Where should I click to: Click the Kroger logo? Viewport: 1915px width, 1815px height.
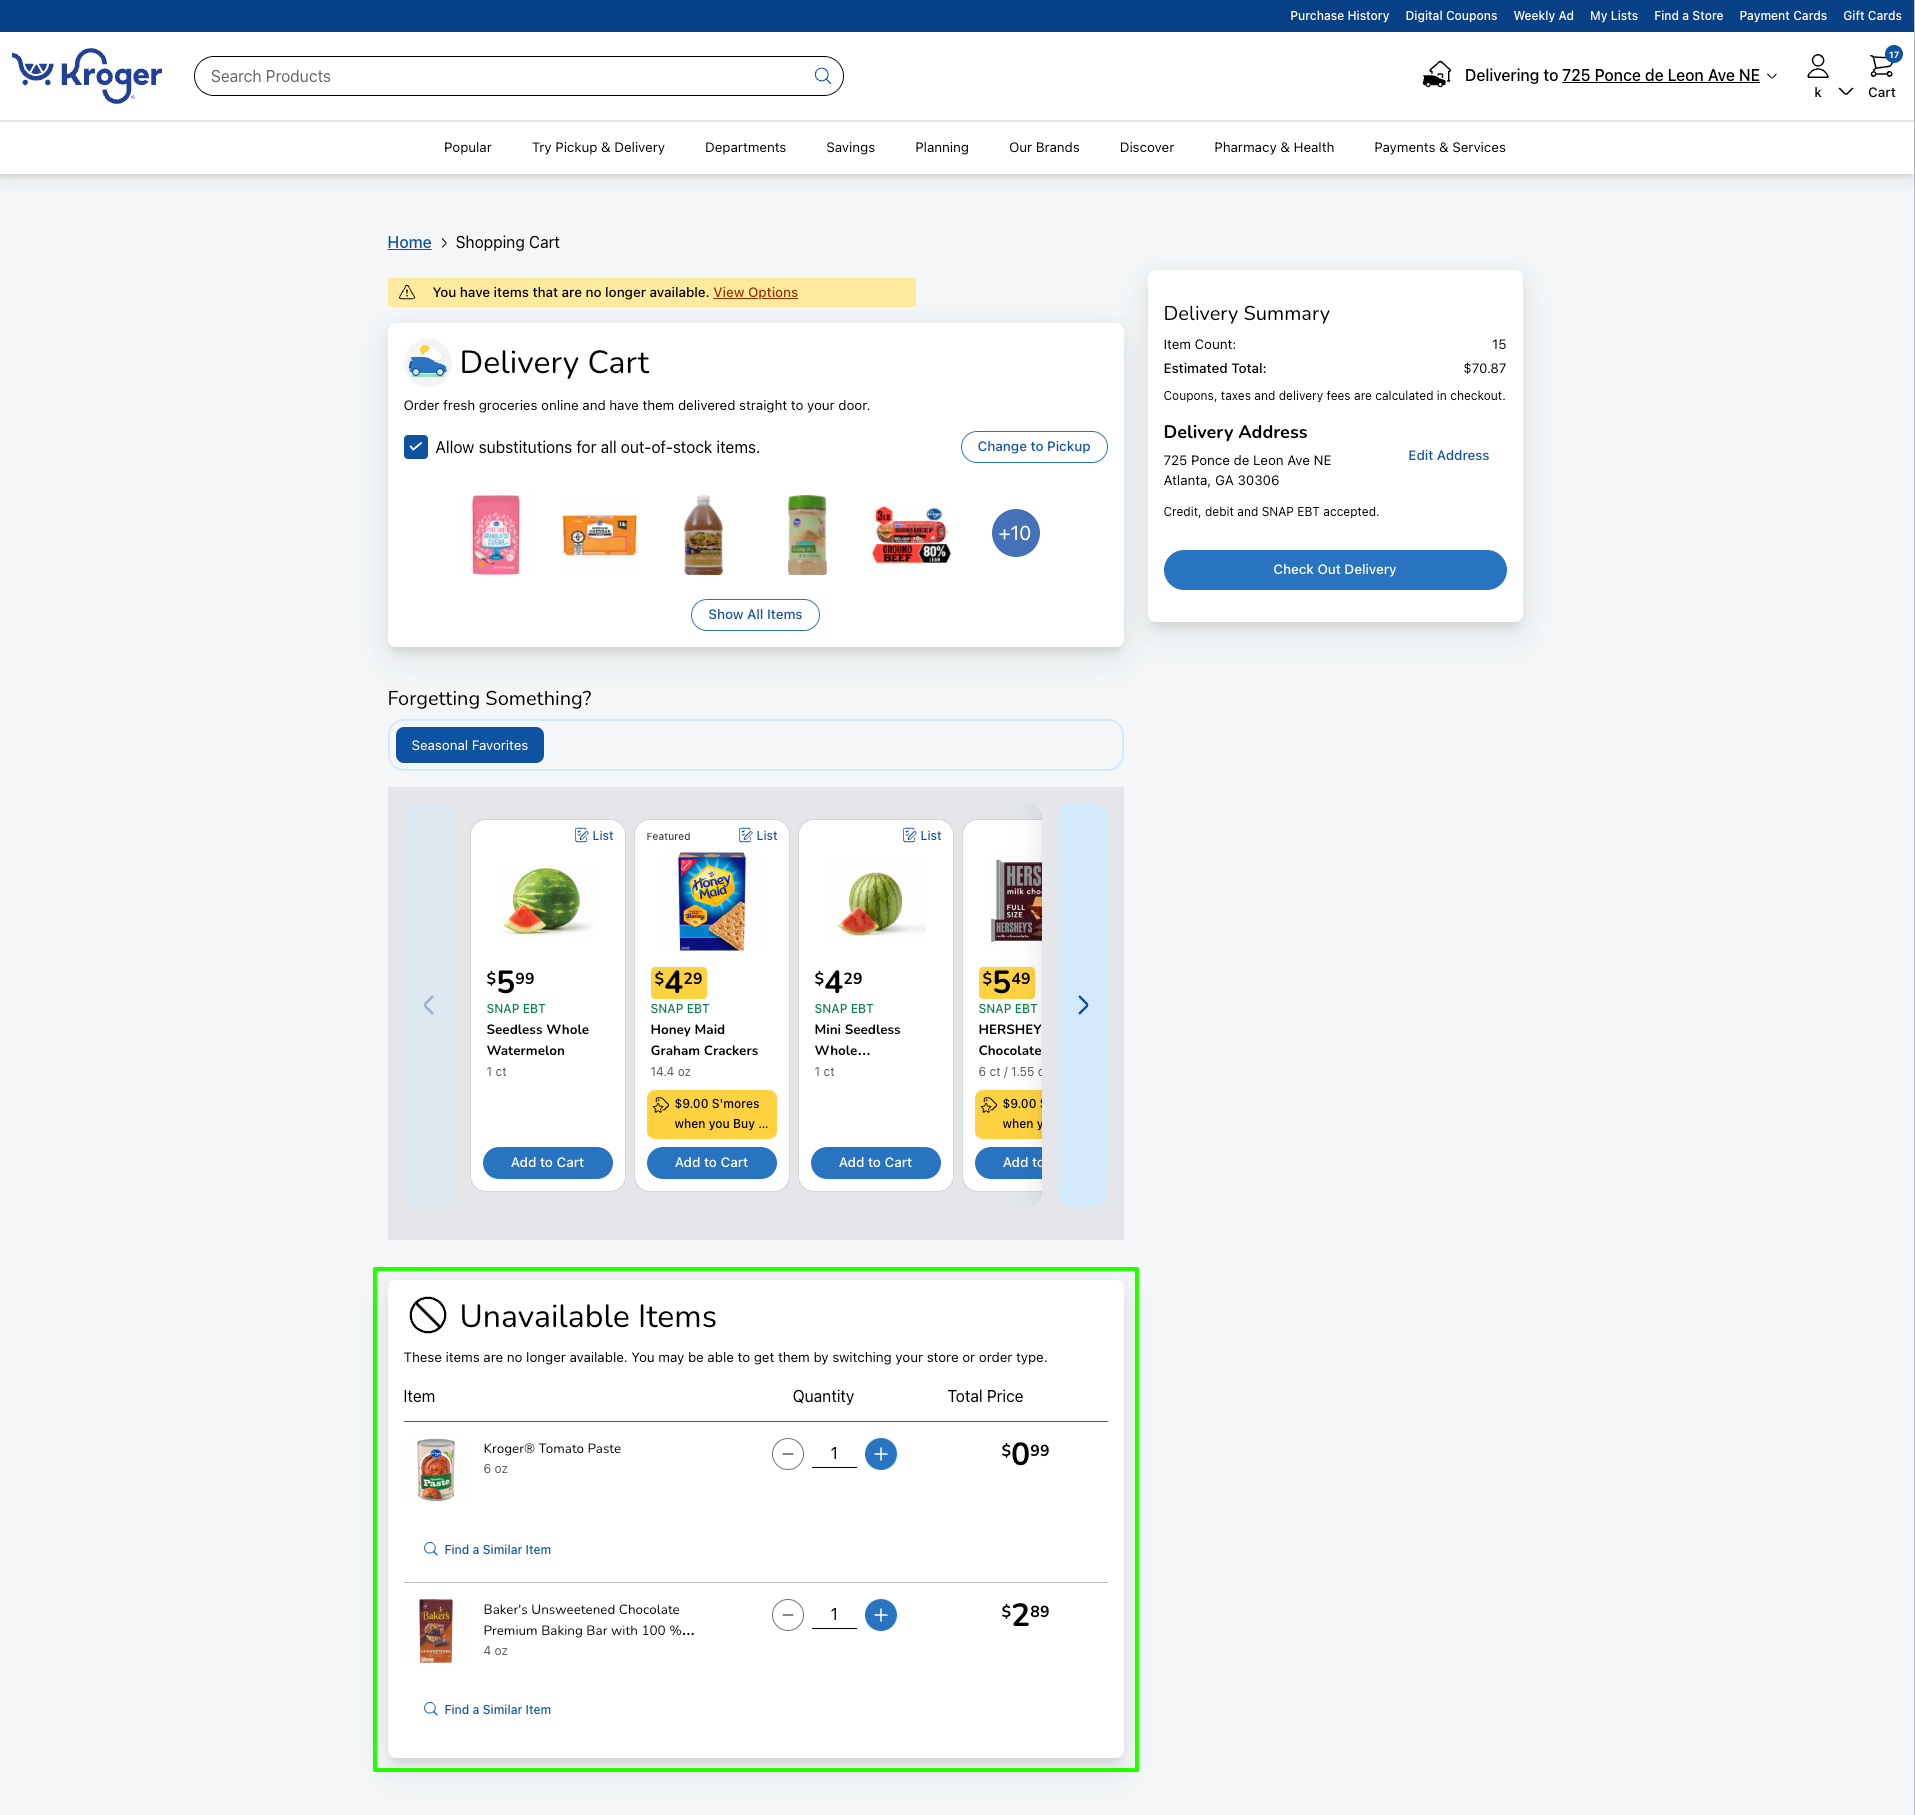[87, 75]
